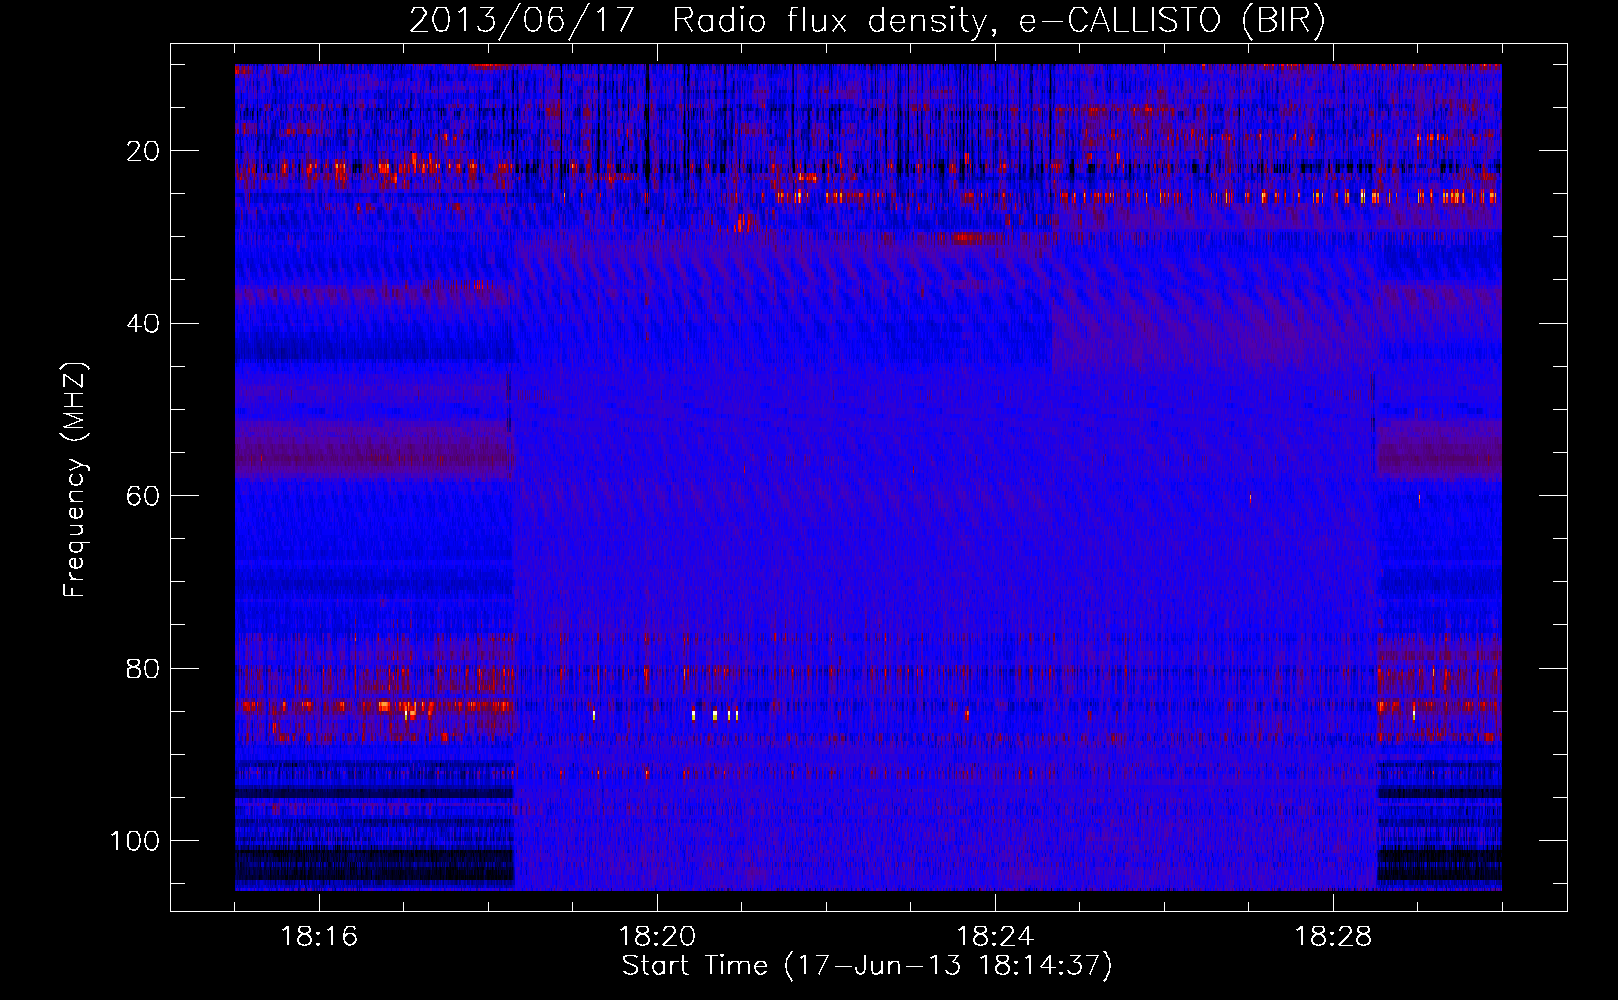Click the 40 MHz frequency tick label

tap(143, 324)
